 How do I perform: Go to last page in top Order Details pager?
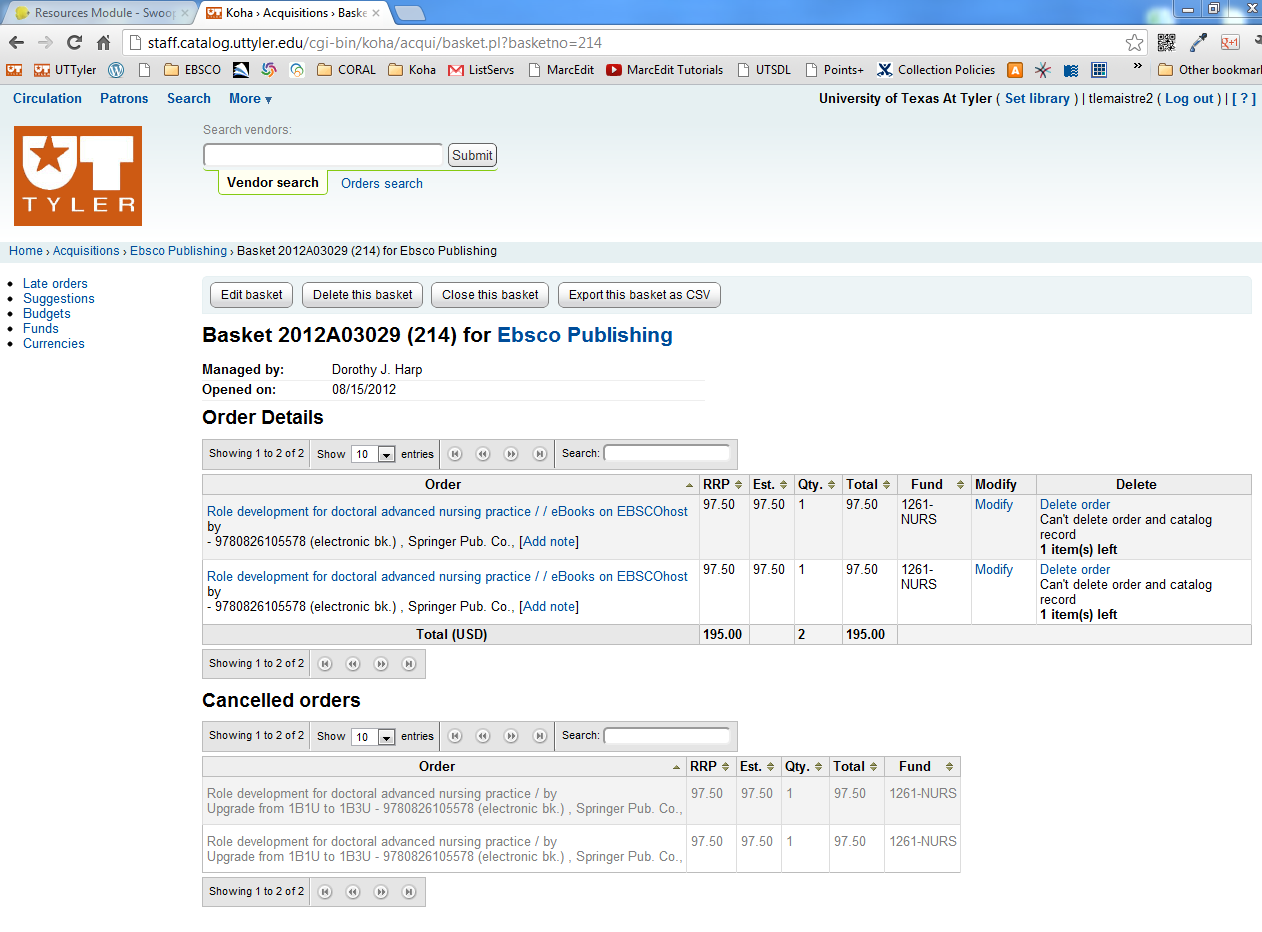[540, 454]
